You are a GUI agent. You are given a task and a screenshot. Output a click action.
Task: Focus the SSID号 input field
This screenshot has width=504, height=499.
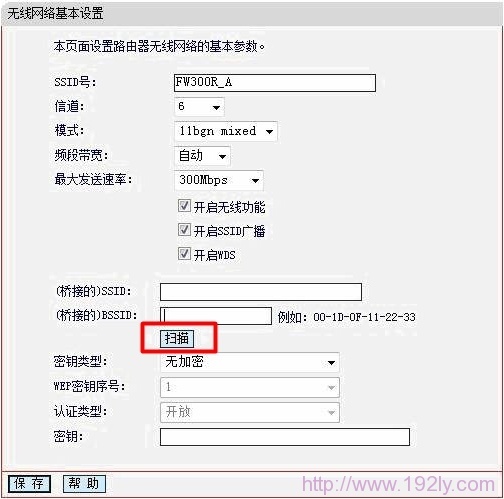coord(275,83)
